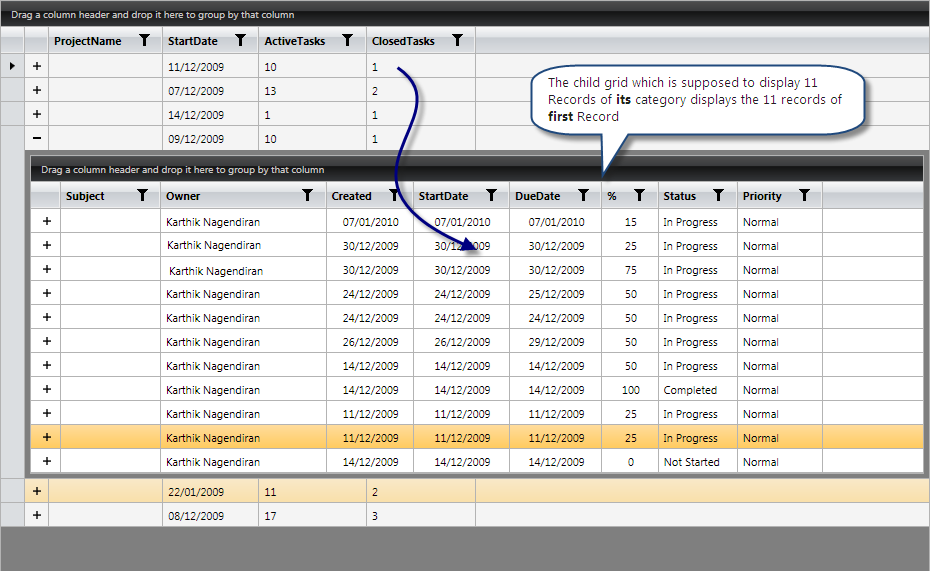Expand the Not Started task row
The image size is (930, 571).
47,461
